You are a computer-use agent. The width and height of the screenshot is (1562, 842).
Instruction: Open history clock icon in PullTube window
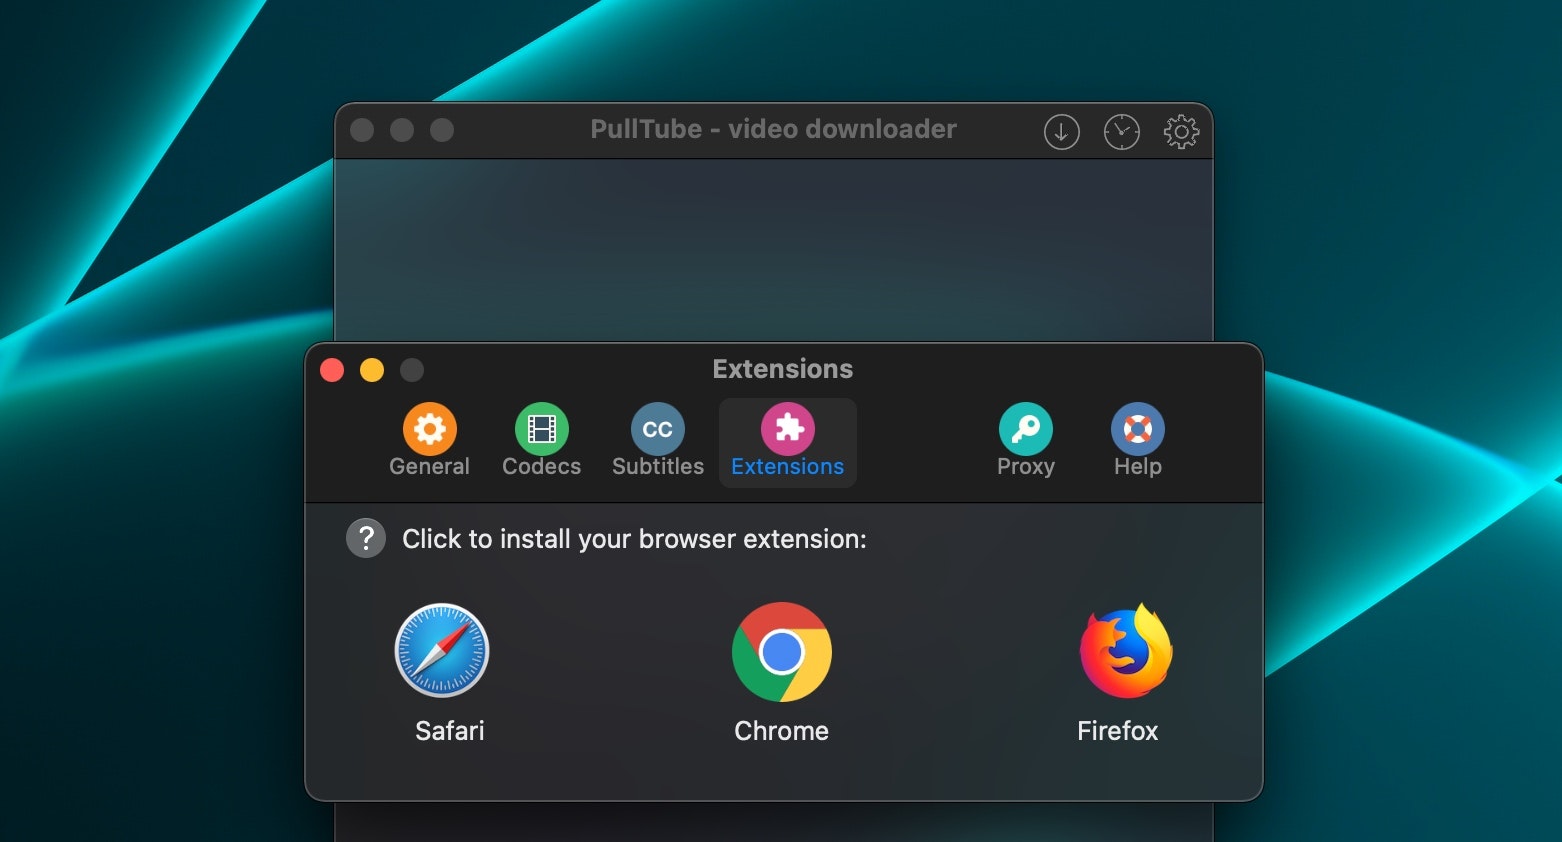click(x=1122, y=131)
